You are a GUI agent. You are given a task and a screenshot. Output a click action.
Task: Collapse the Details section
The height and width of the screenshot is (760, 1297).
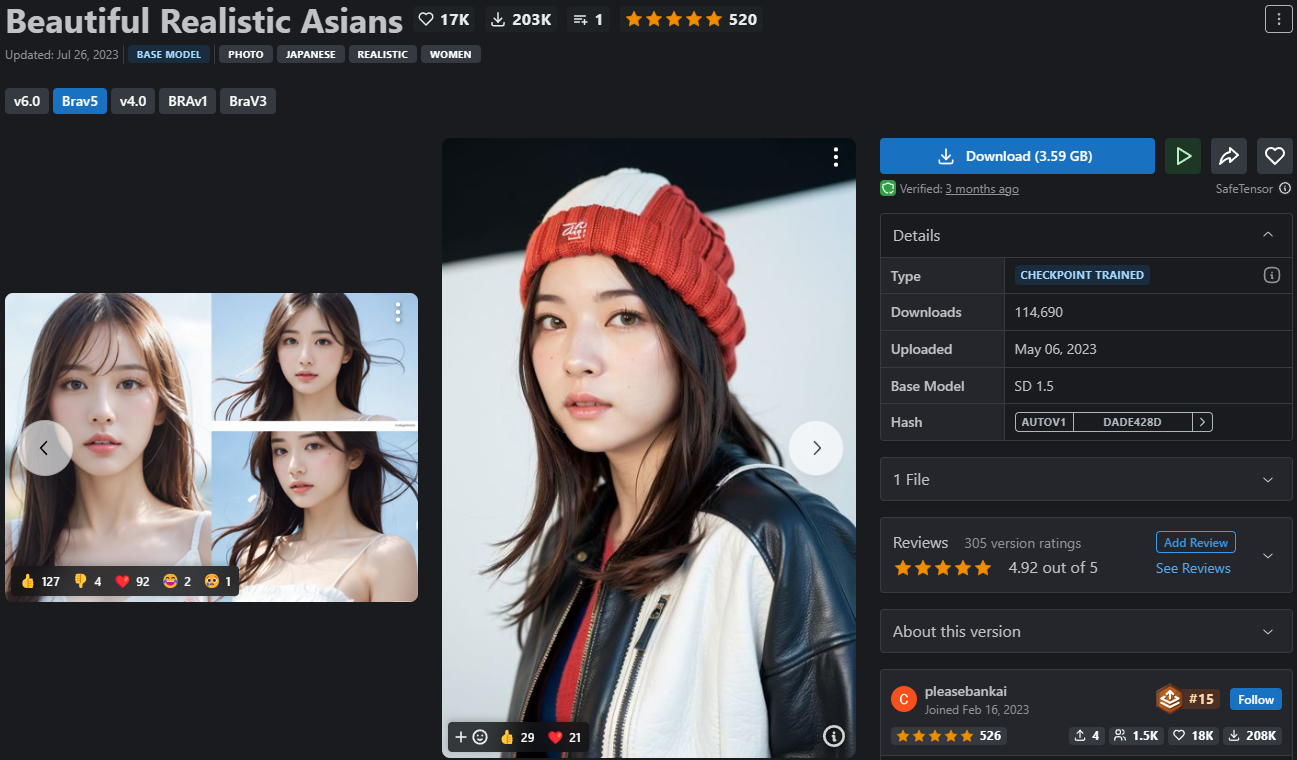pos(1268,235)
